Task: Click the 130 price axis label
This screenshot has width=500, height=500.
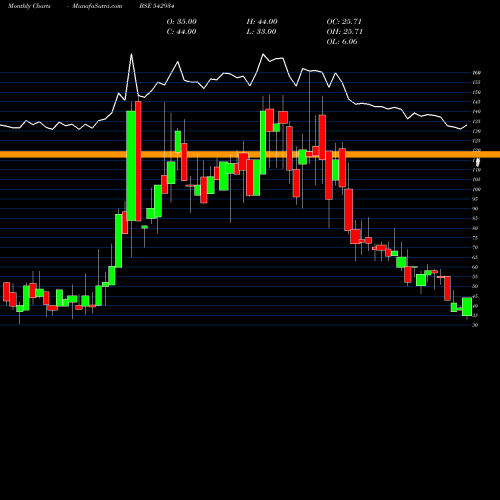Action: point(477,131)
